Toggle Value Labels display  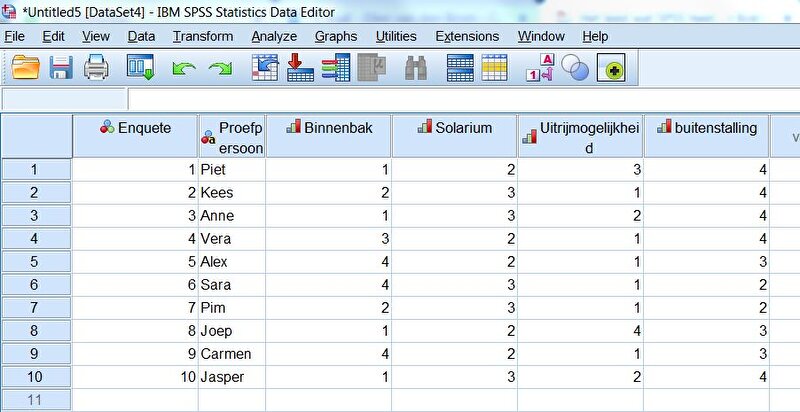point(540,68)
